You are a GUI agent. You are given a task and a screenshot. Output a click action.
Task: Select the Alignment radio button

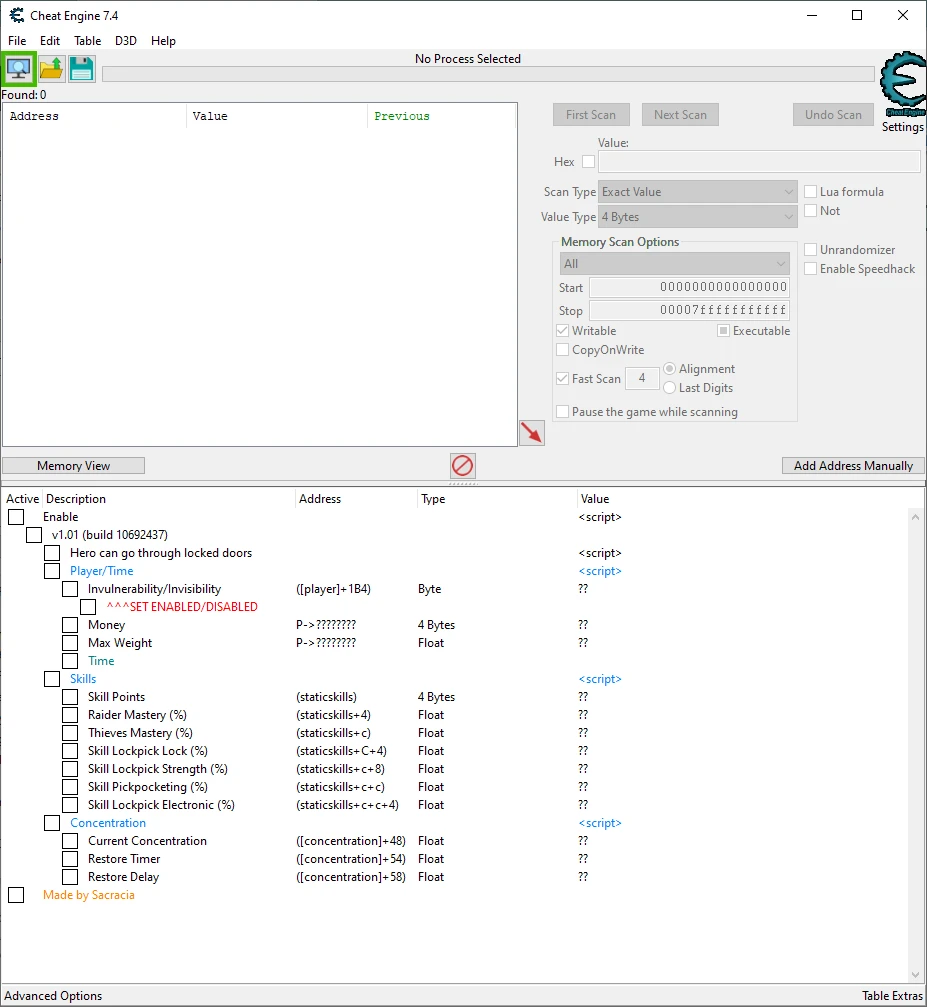click(x=669, y=369)
